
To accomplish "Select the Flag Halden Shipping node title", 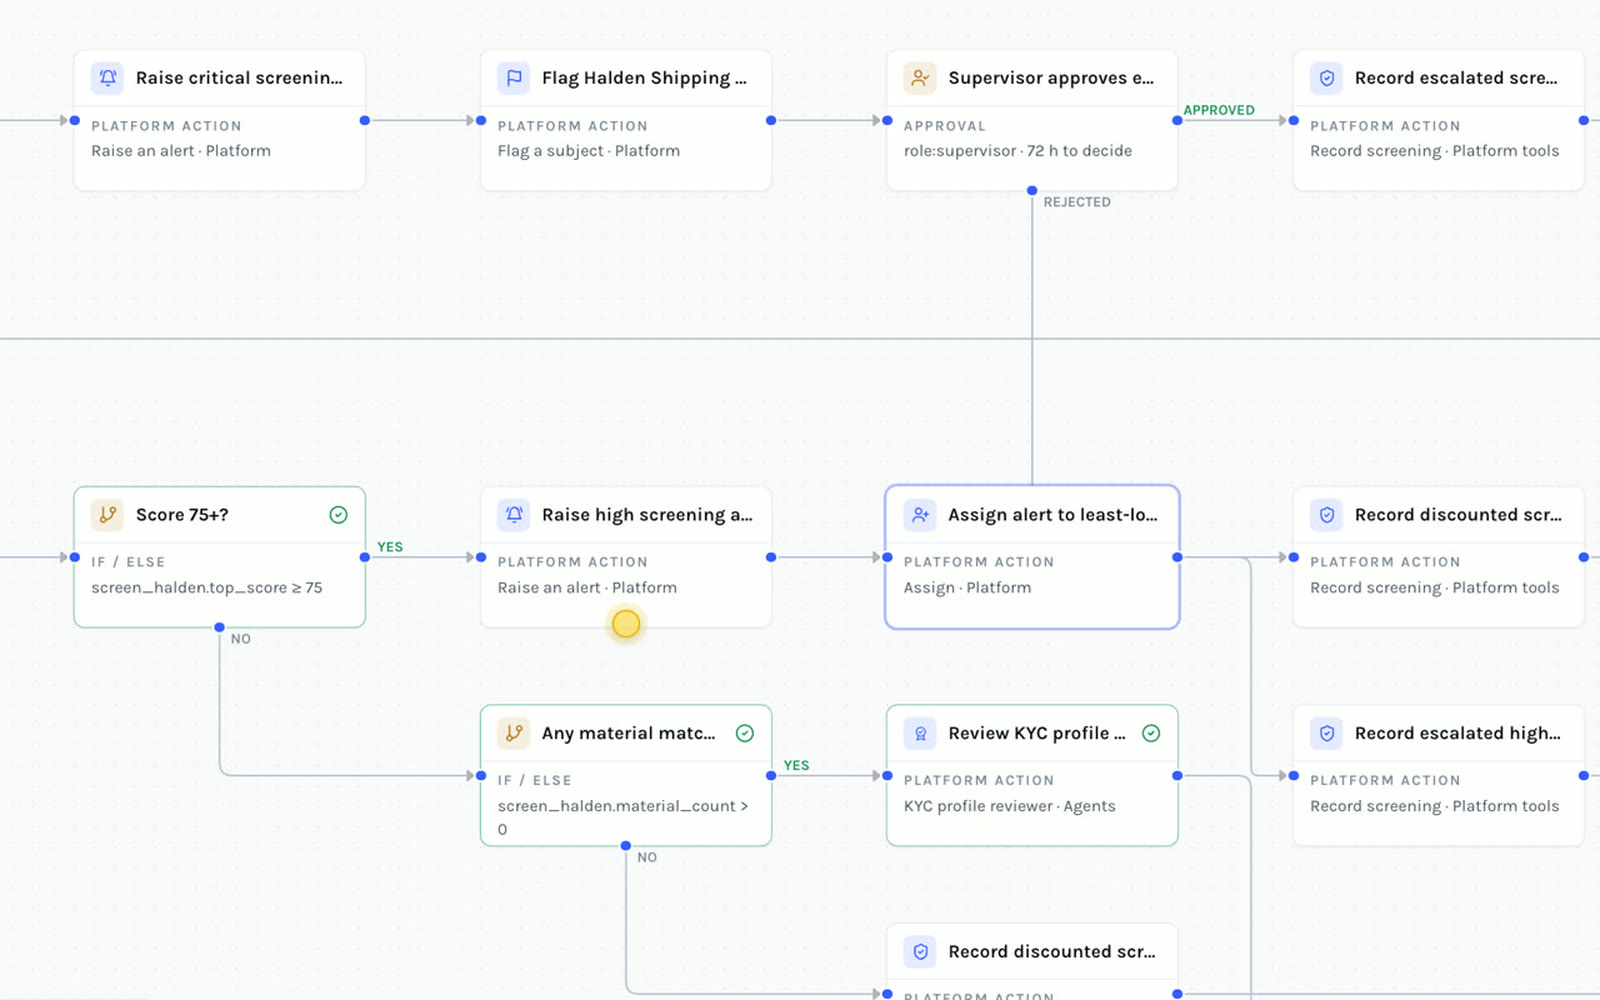I will [644, 78].
